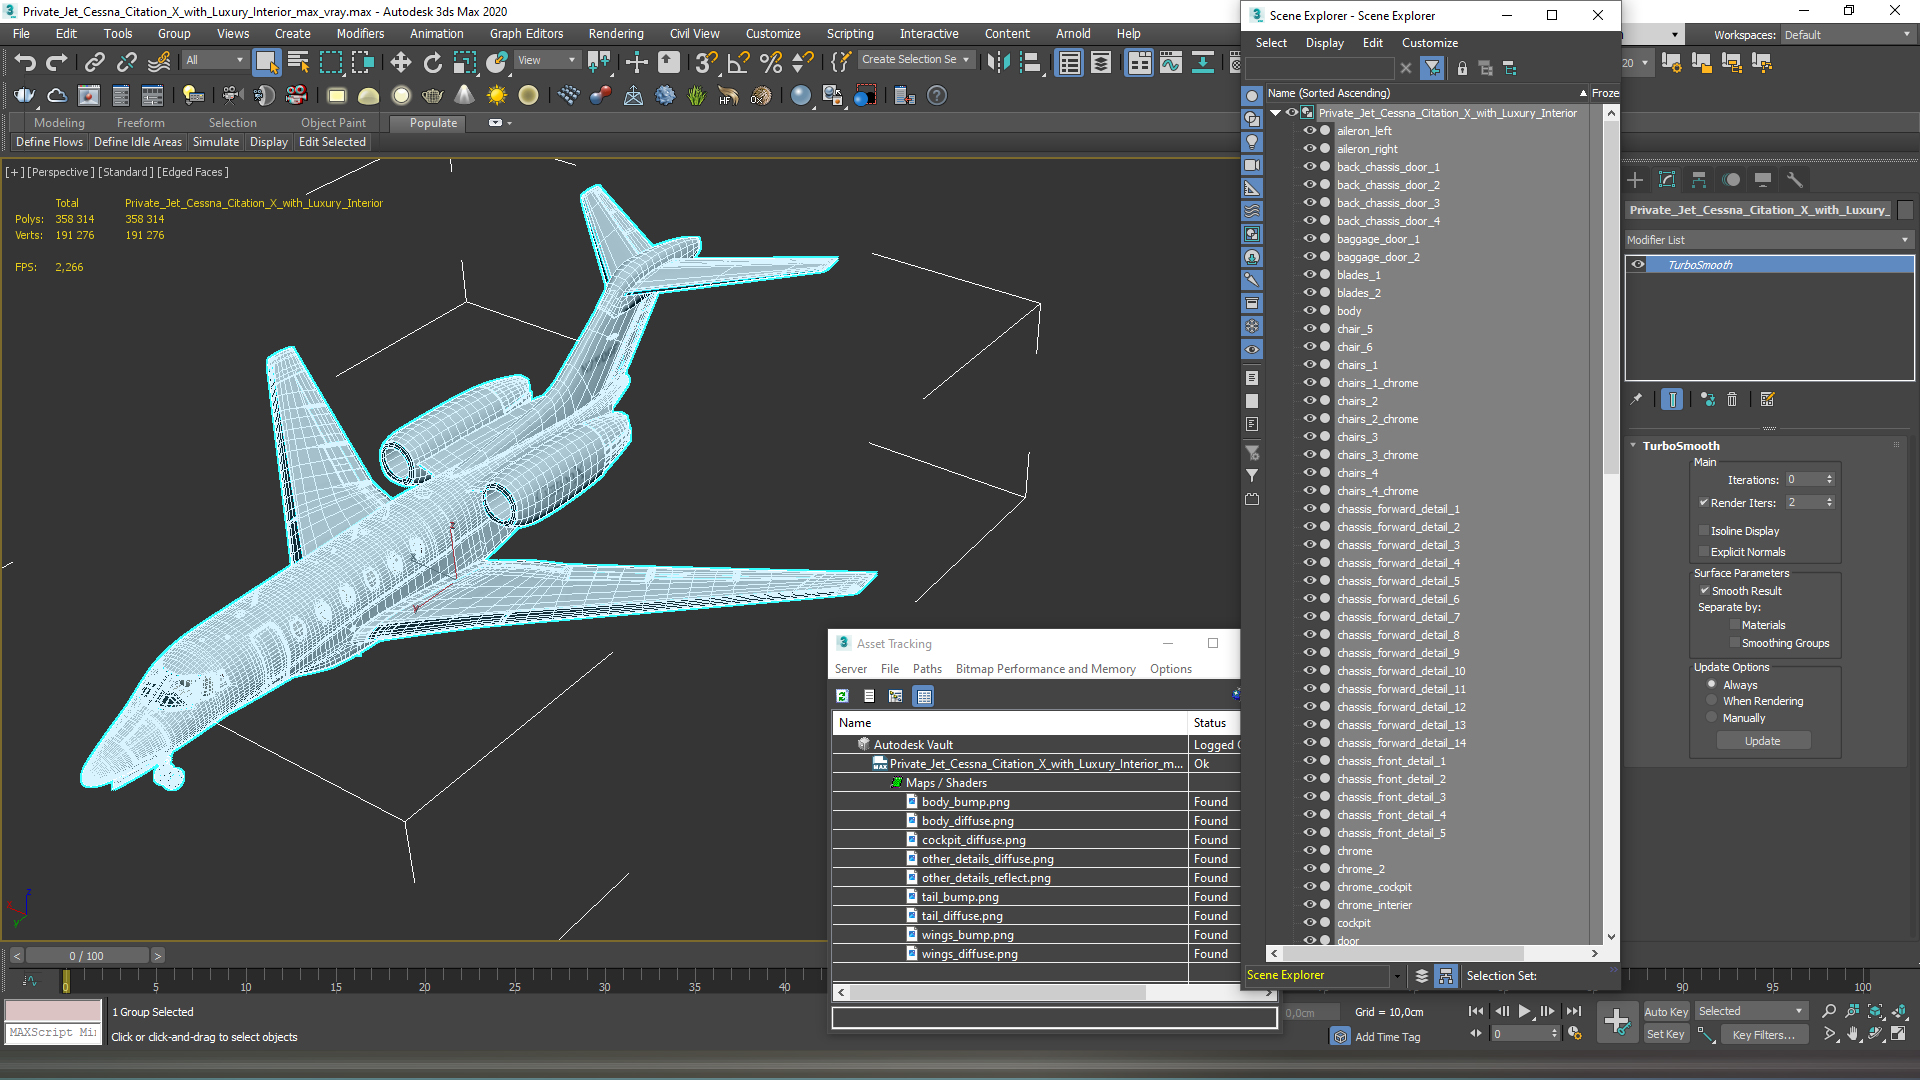
Task: Click the Set Keys large key button
Action: (x=1616, y=1022)
